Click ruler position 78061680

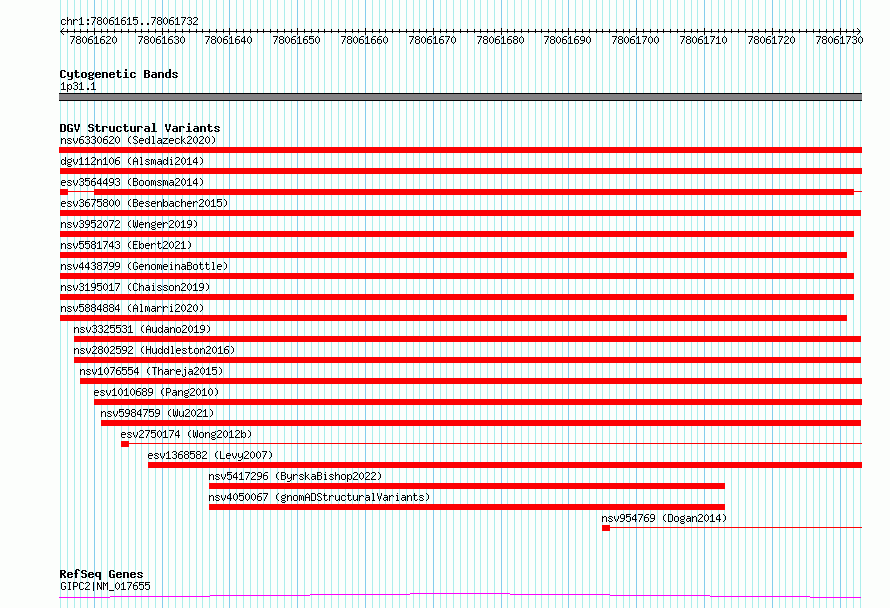(501, 40)
